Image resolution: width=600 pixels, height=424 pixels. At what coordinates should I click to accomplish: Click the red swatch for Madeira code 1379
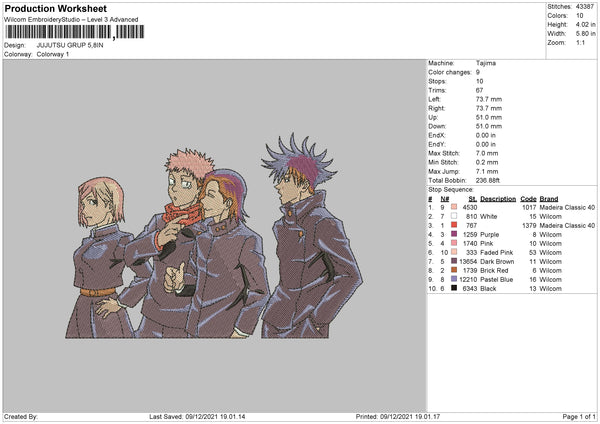point(454,225)
